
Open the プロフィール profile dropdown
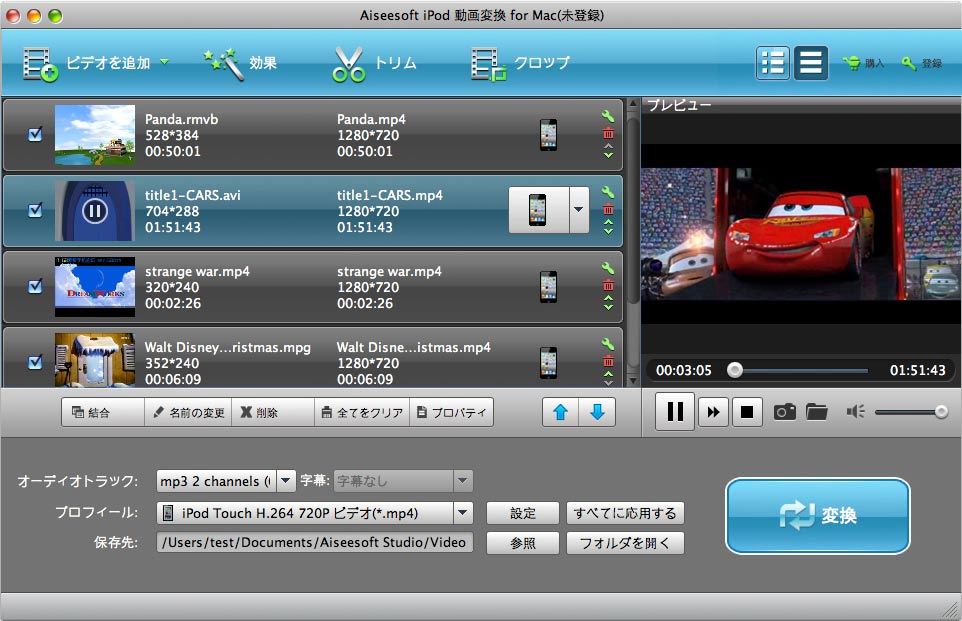pyautogui.click(x=462, y=513)
